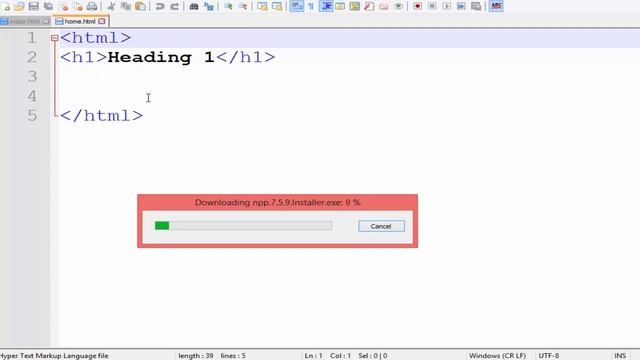Switch to the index.html tab

click(x=25, y=21)
